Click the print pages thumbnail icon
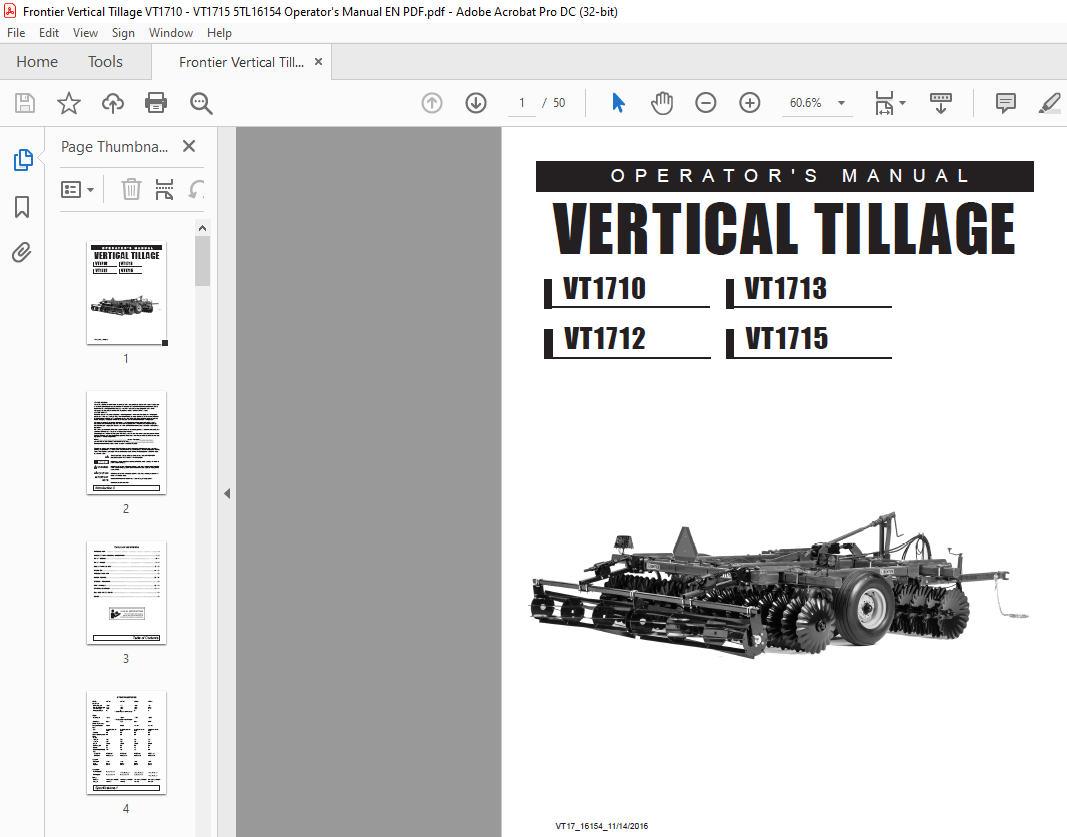The height and width of the screenshot is (837, 1067). [x=165, y=189]
